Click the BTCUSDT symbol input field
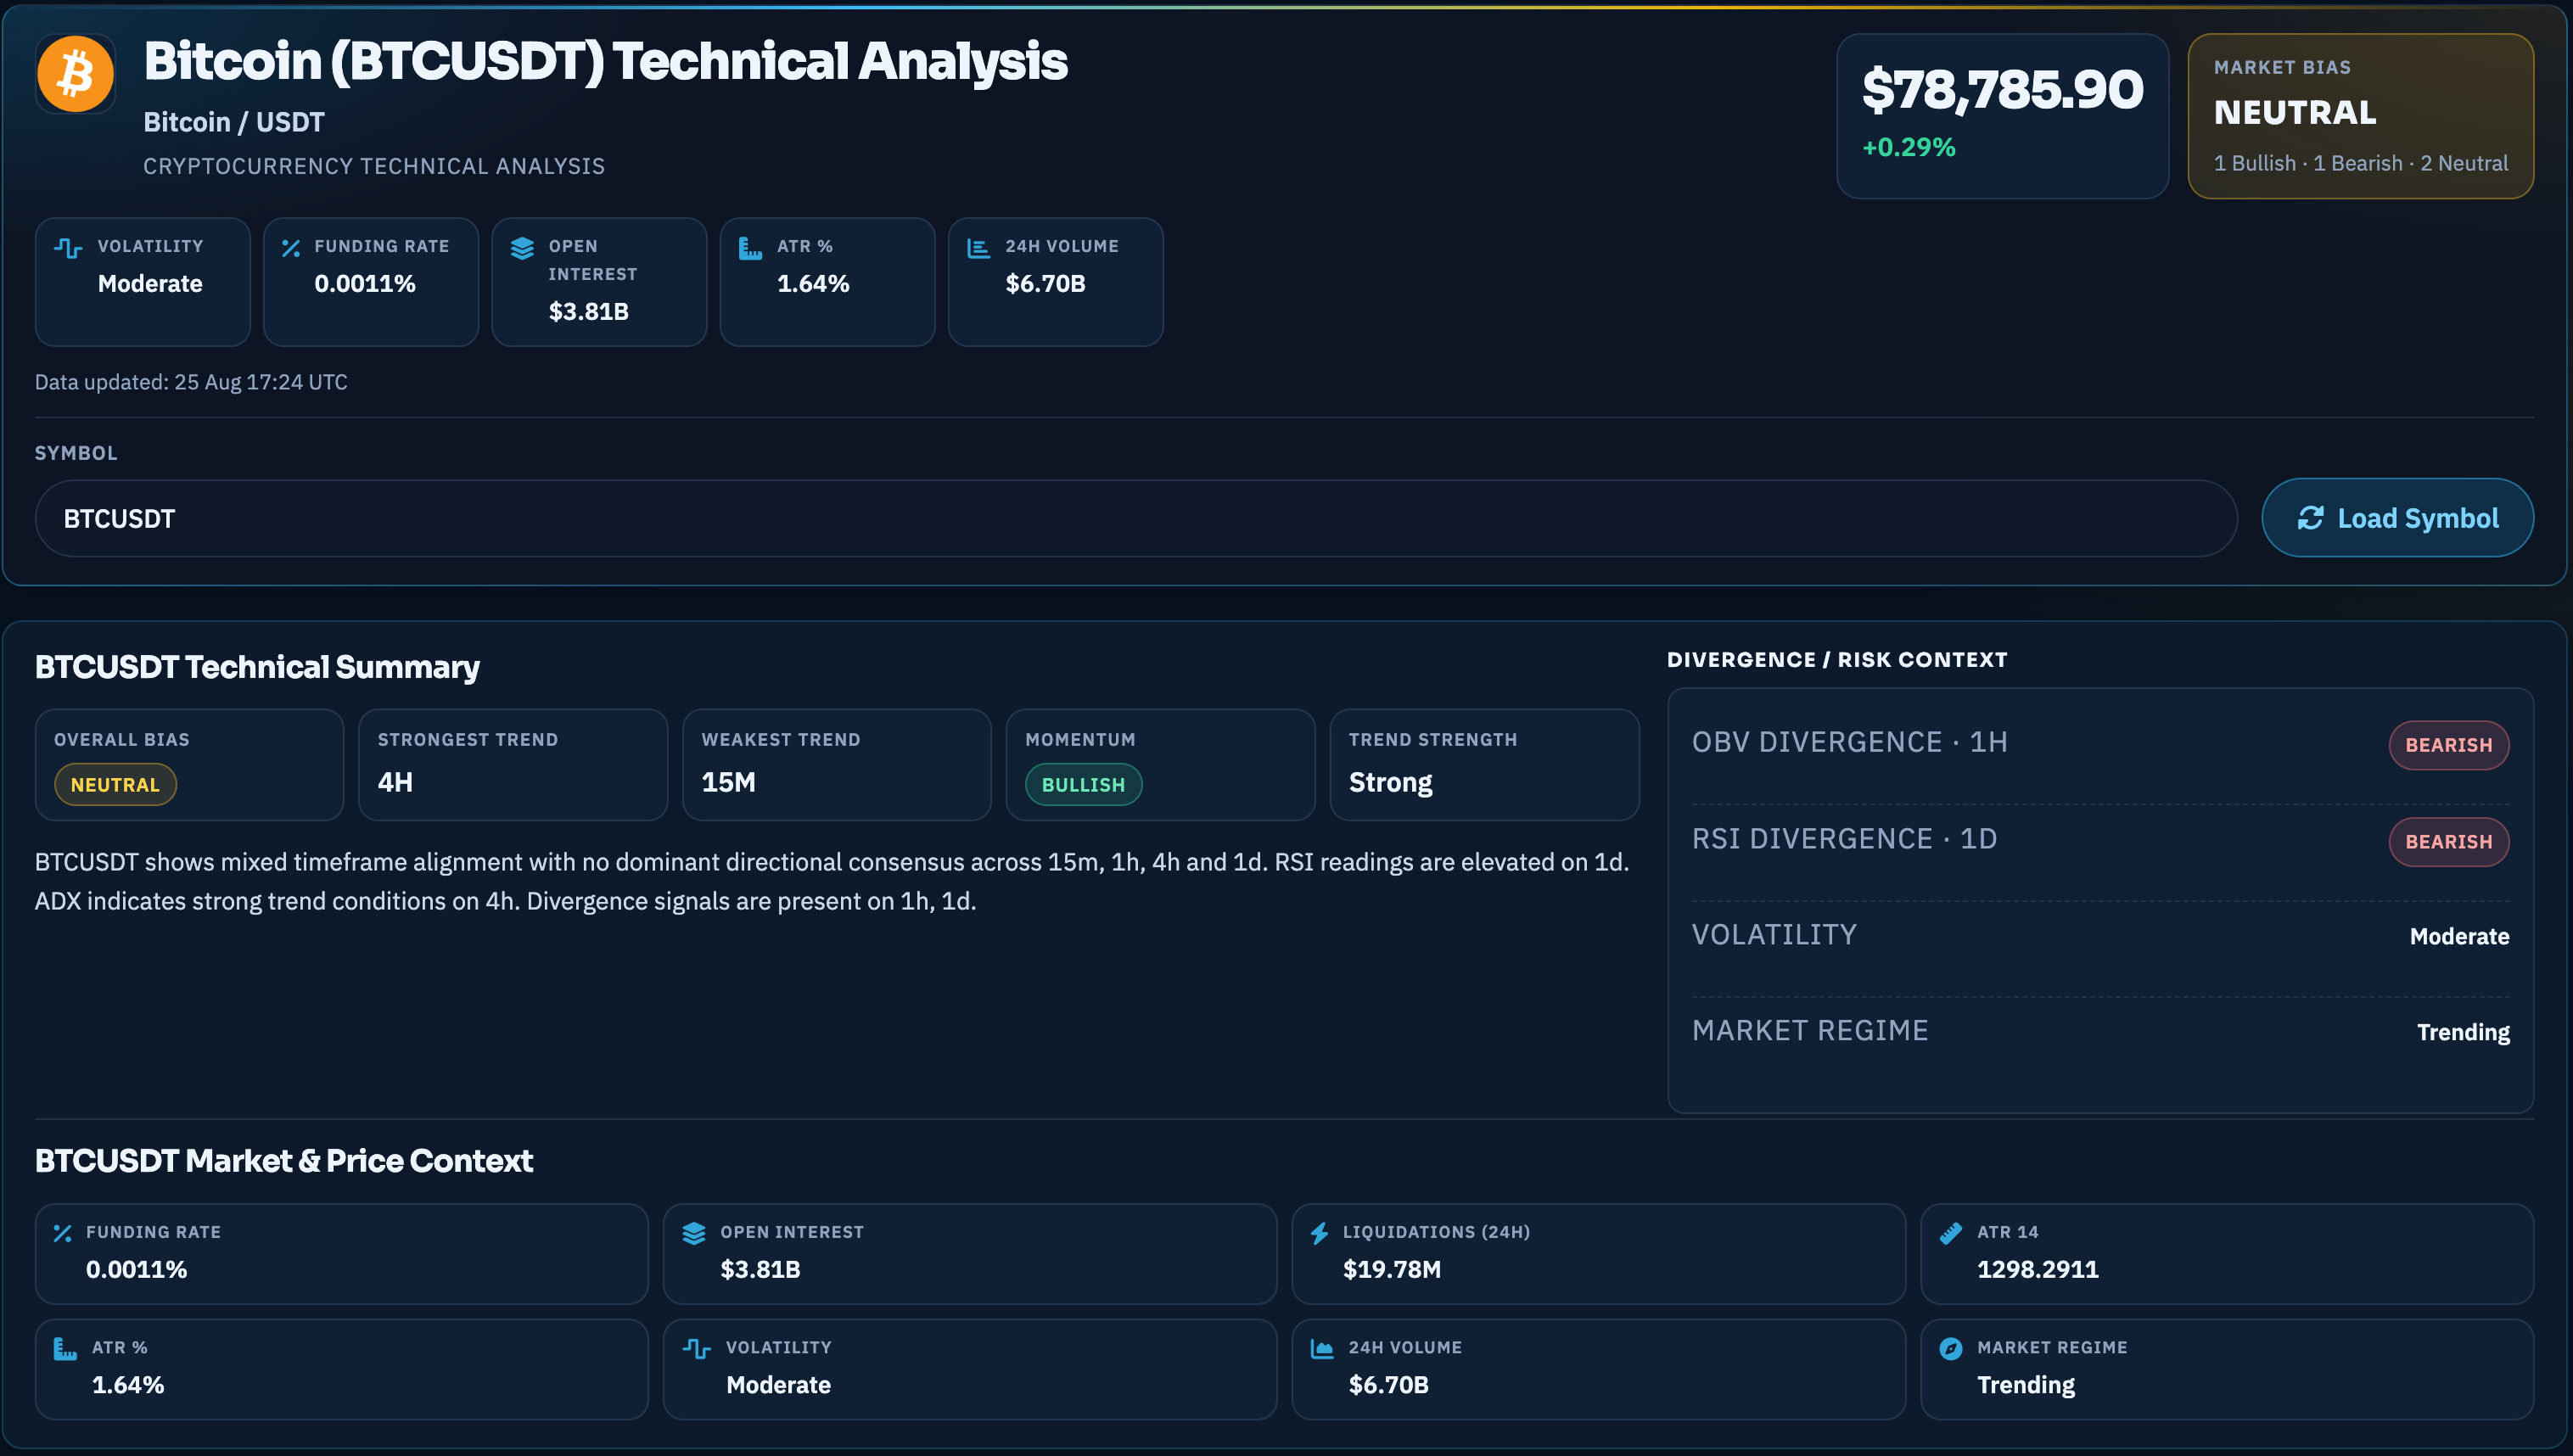This screenshot has width=2573, height=1456. [x=1136, y=518]
